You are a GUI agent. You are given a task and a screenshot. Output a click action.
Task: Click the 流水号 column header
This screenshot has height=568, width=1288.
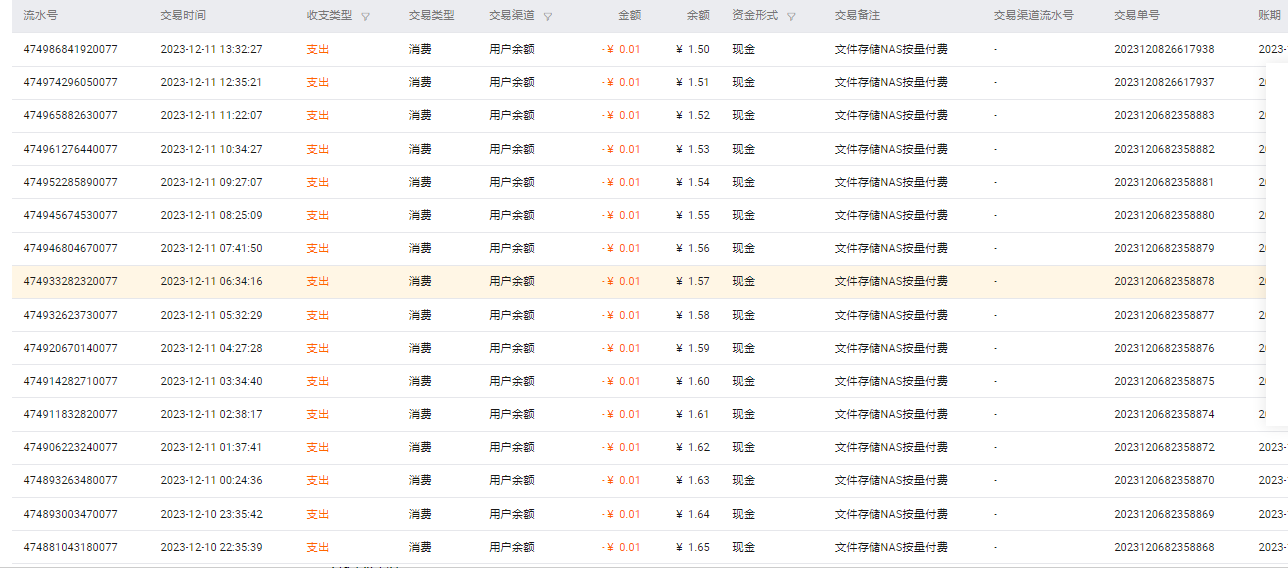click(41, 16)
